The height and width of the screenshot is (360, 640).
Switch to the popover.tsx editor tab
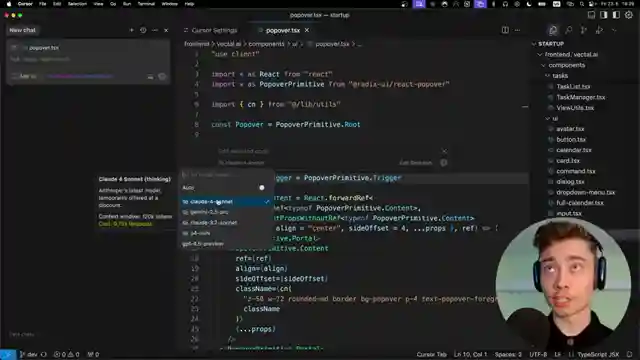tap(282, 30)
